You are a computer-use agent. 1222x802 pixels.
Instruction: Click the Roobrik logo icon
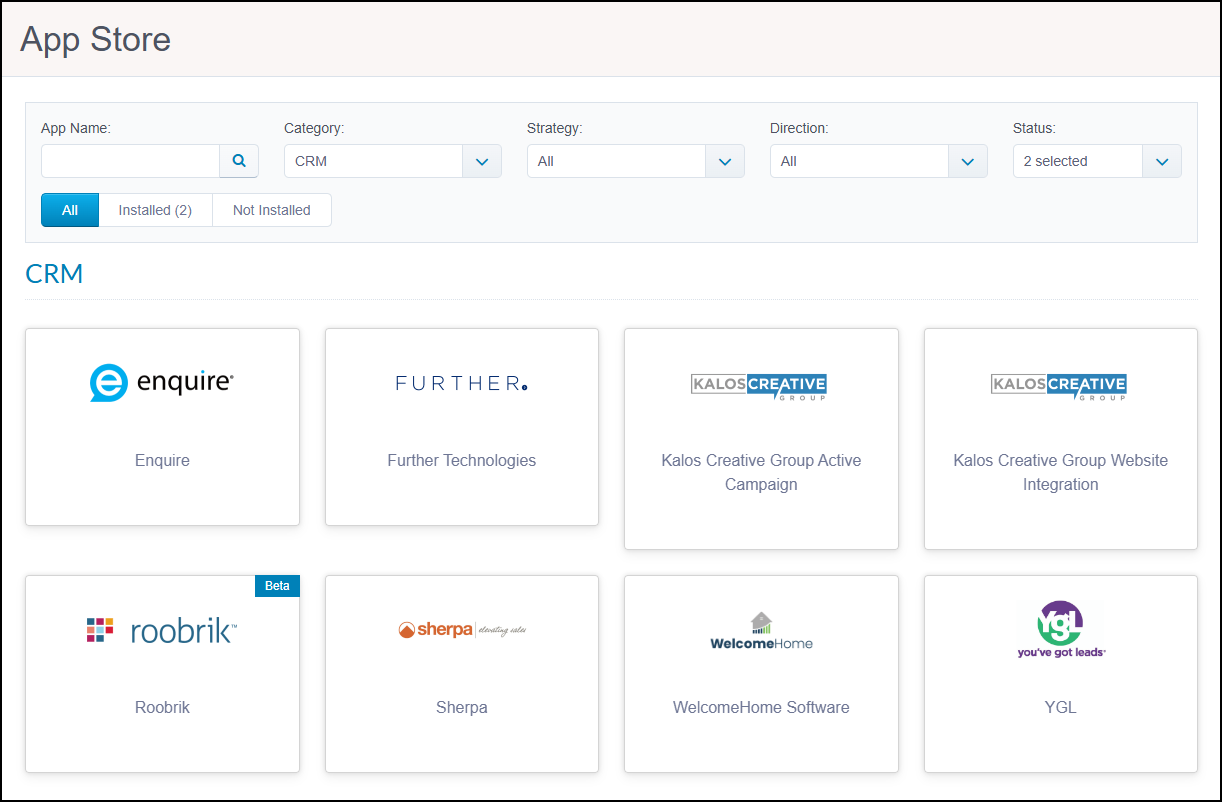[x=160, y=629]
